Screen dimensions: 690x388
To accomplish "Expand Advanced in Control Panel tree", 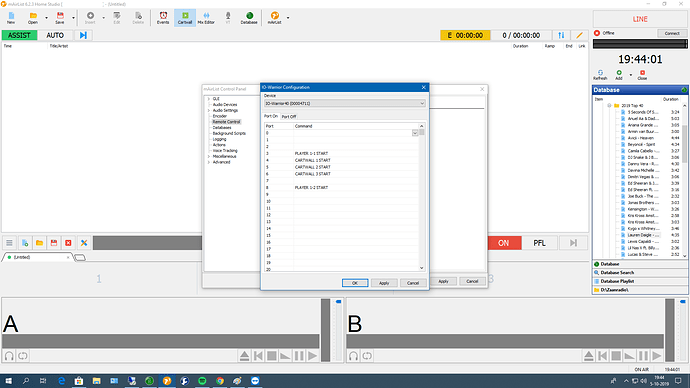I will pyautogui.click(x=209, y=162).
